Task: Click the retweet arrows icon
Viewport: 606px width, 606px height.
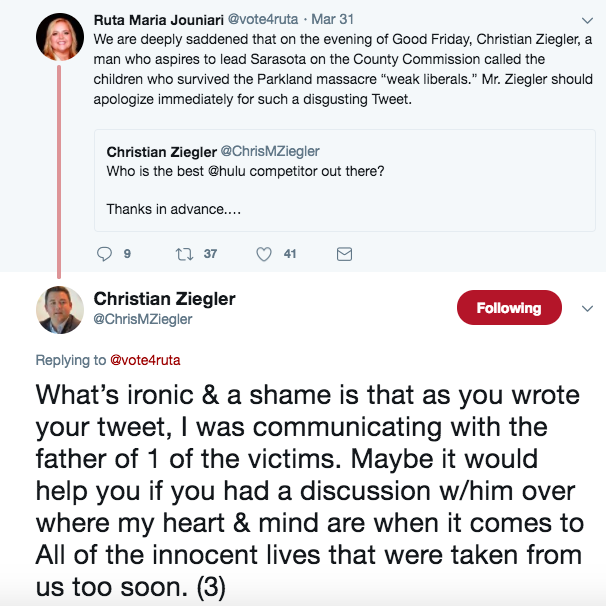Action: [183, 254]
